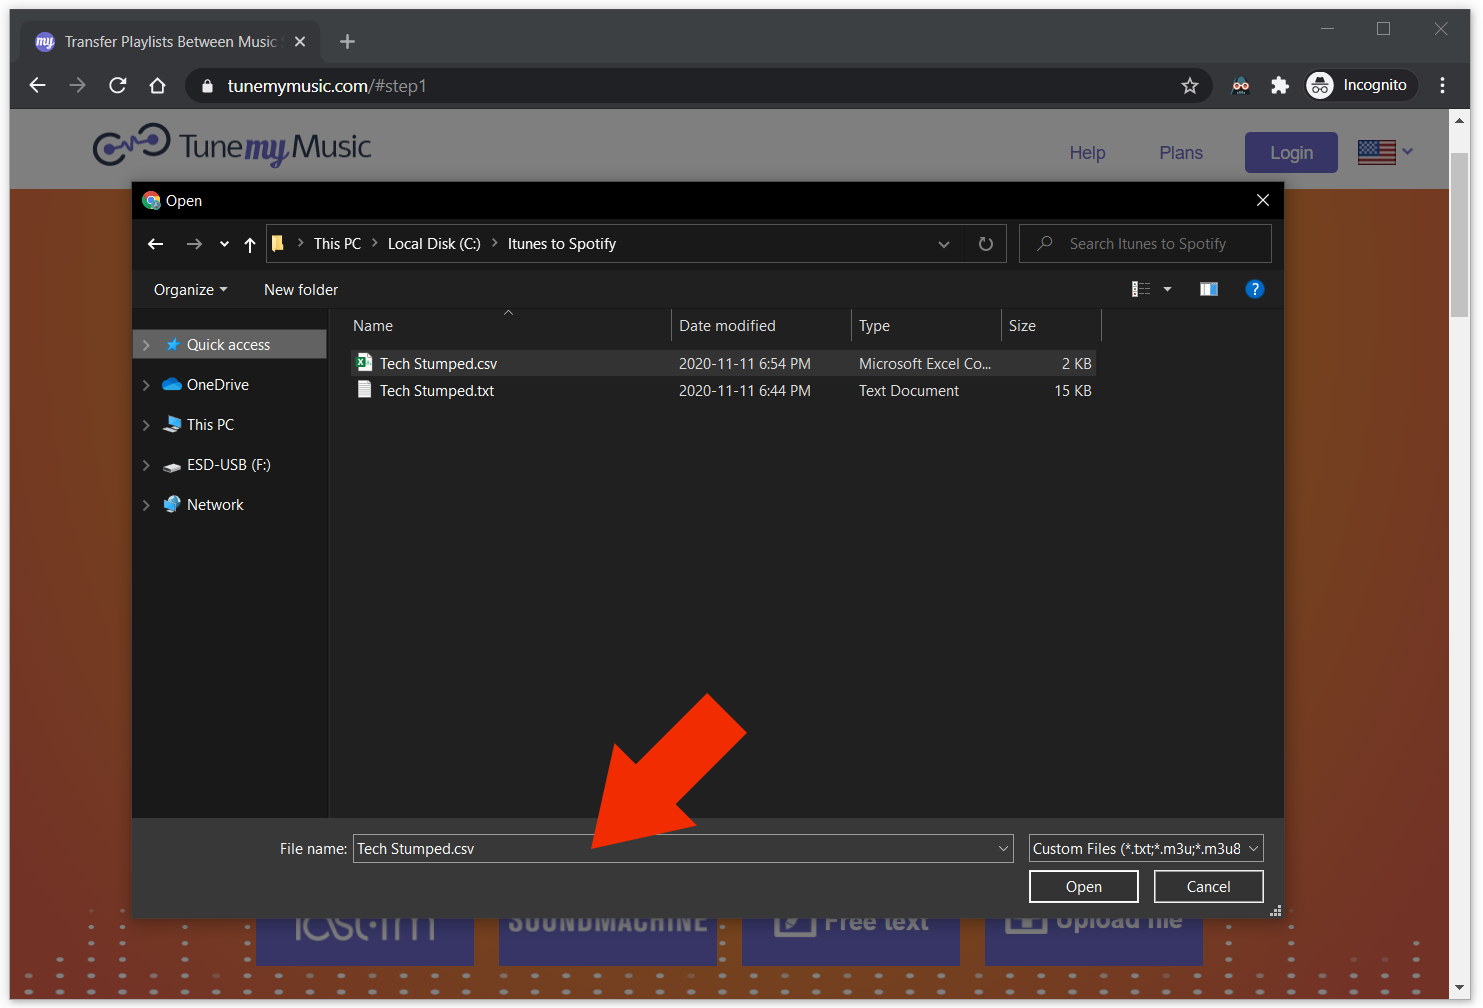
Task: Click the Incognito profile button
Action: click(x=1361, y=85)
